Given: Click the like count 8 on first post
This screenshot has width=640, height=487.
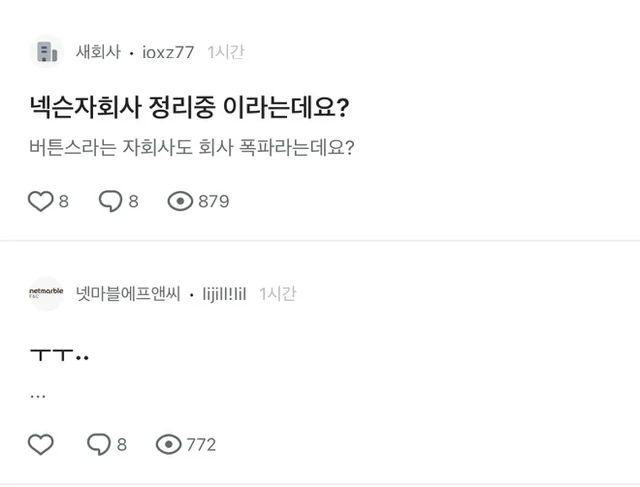Looking at the screenshot, I should pos(64,201).
